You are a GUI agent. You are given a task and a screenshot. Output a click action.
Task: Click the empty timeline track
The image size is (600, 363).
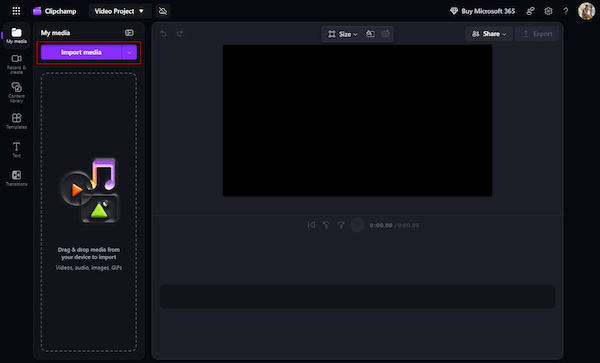tap(357, 296)
